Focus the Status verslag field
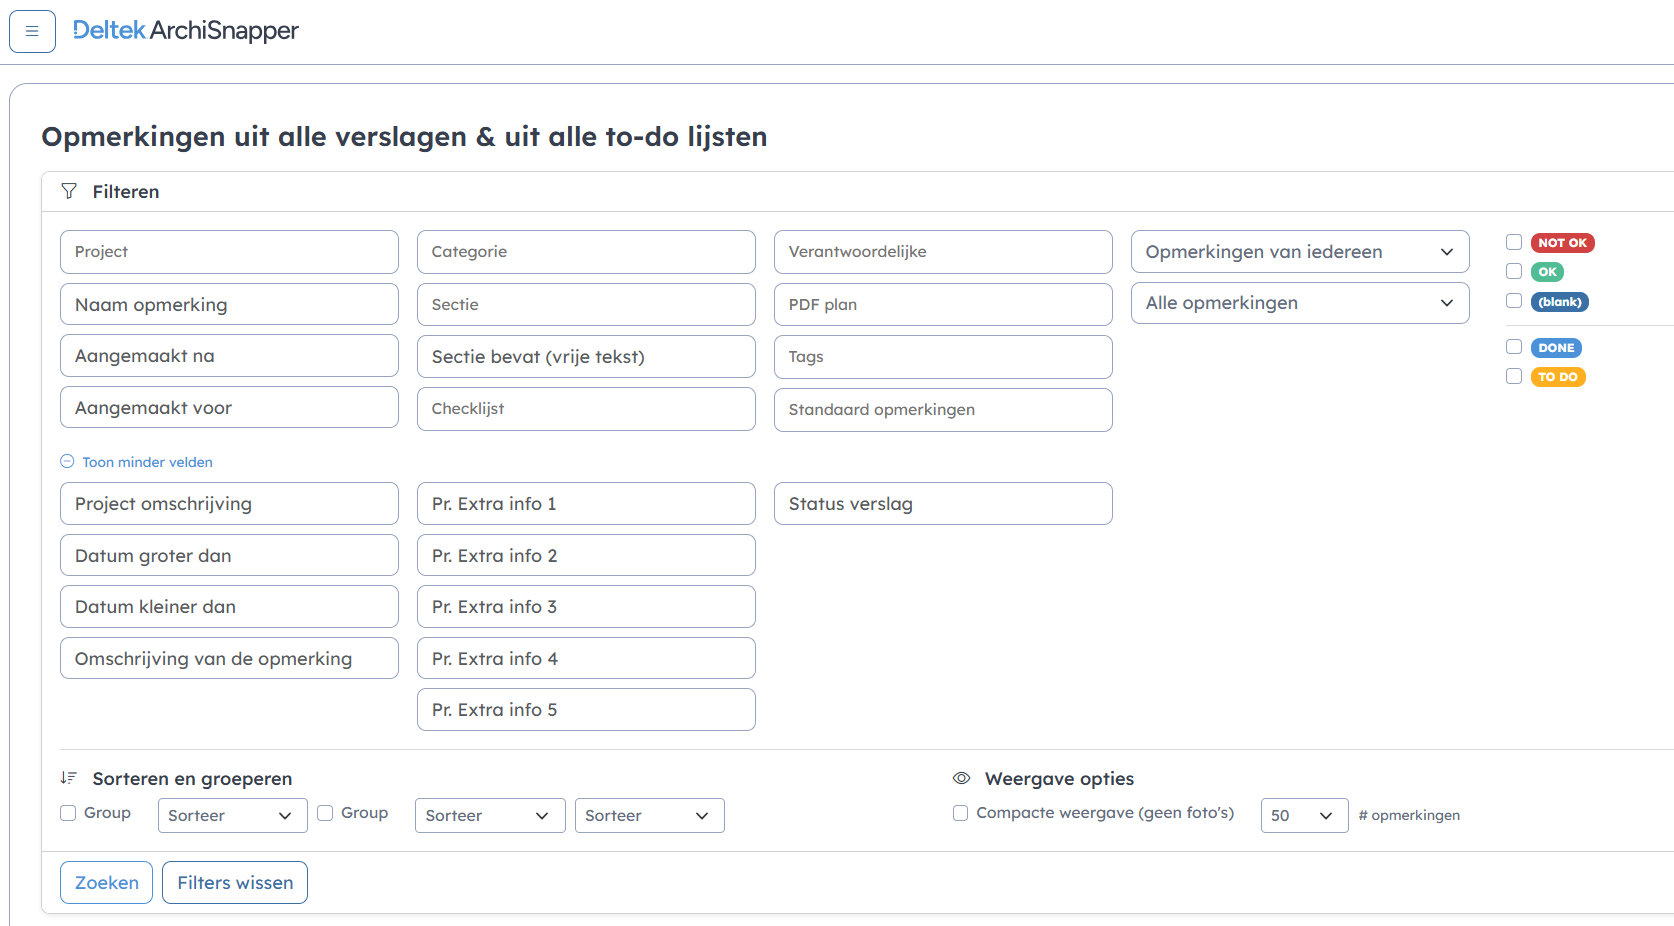Viewport: 1674px width, 926px height. pyautogui.click(x=943, y=504)
